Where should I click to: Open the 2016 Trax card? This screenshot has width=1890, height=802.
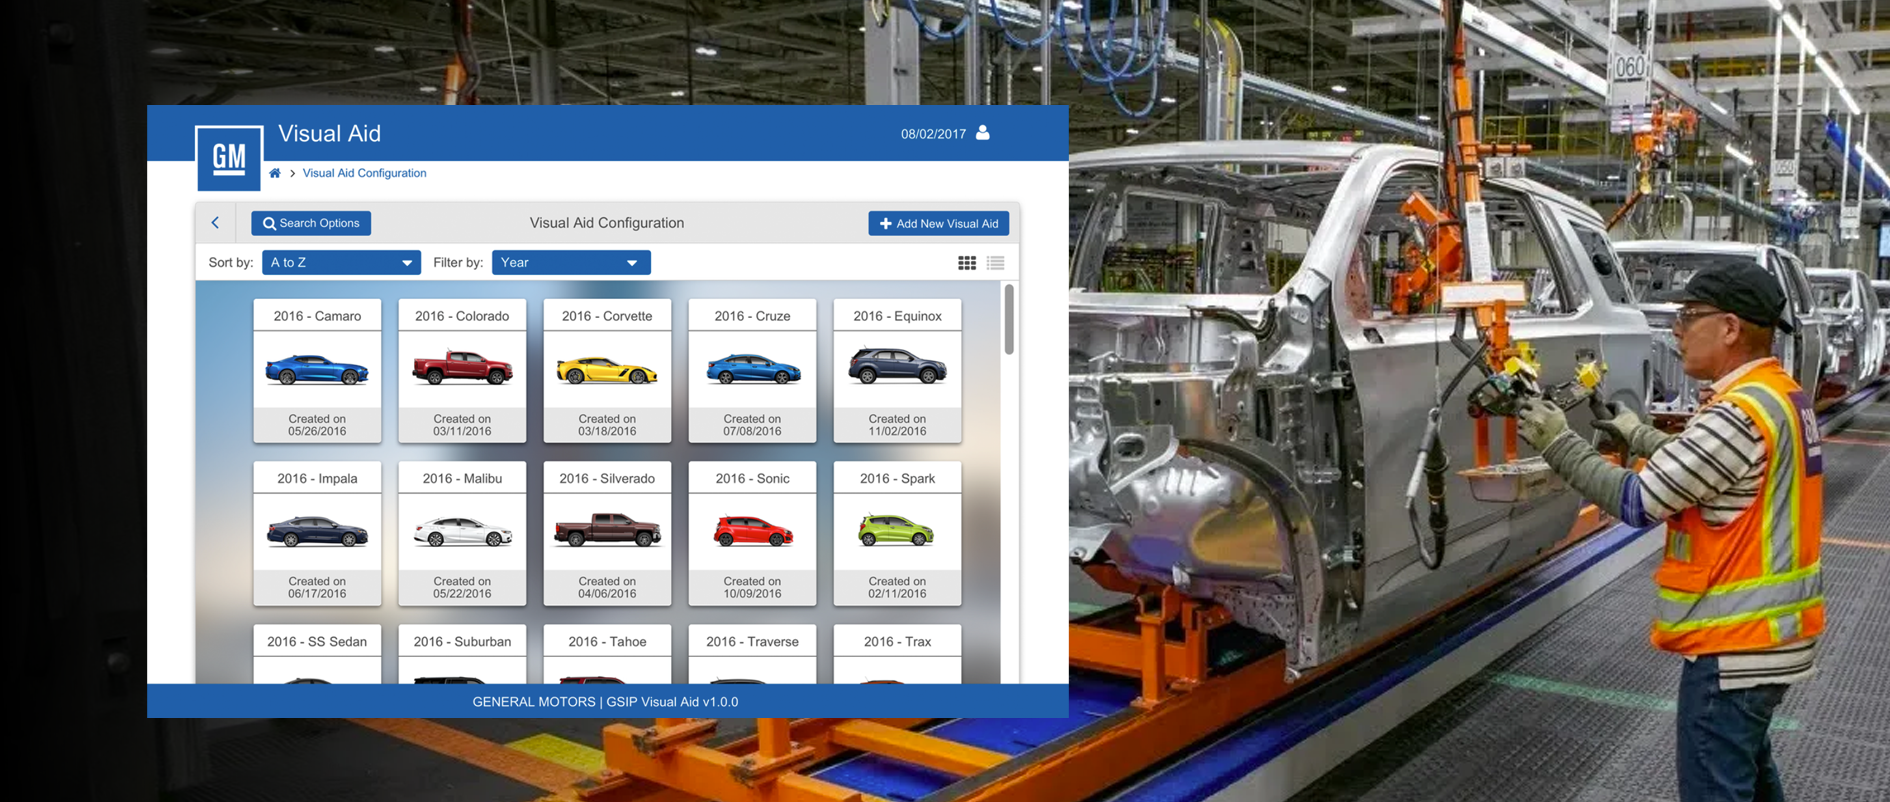click(897, 654)
